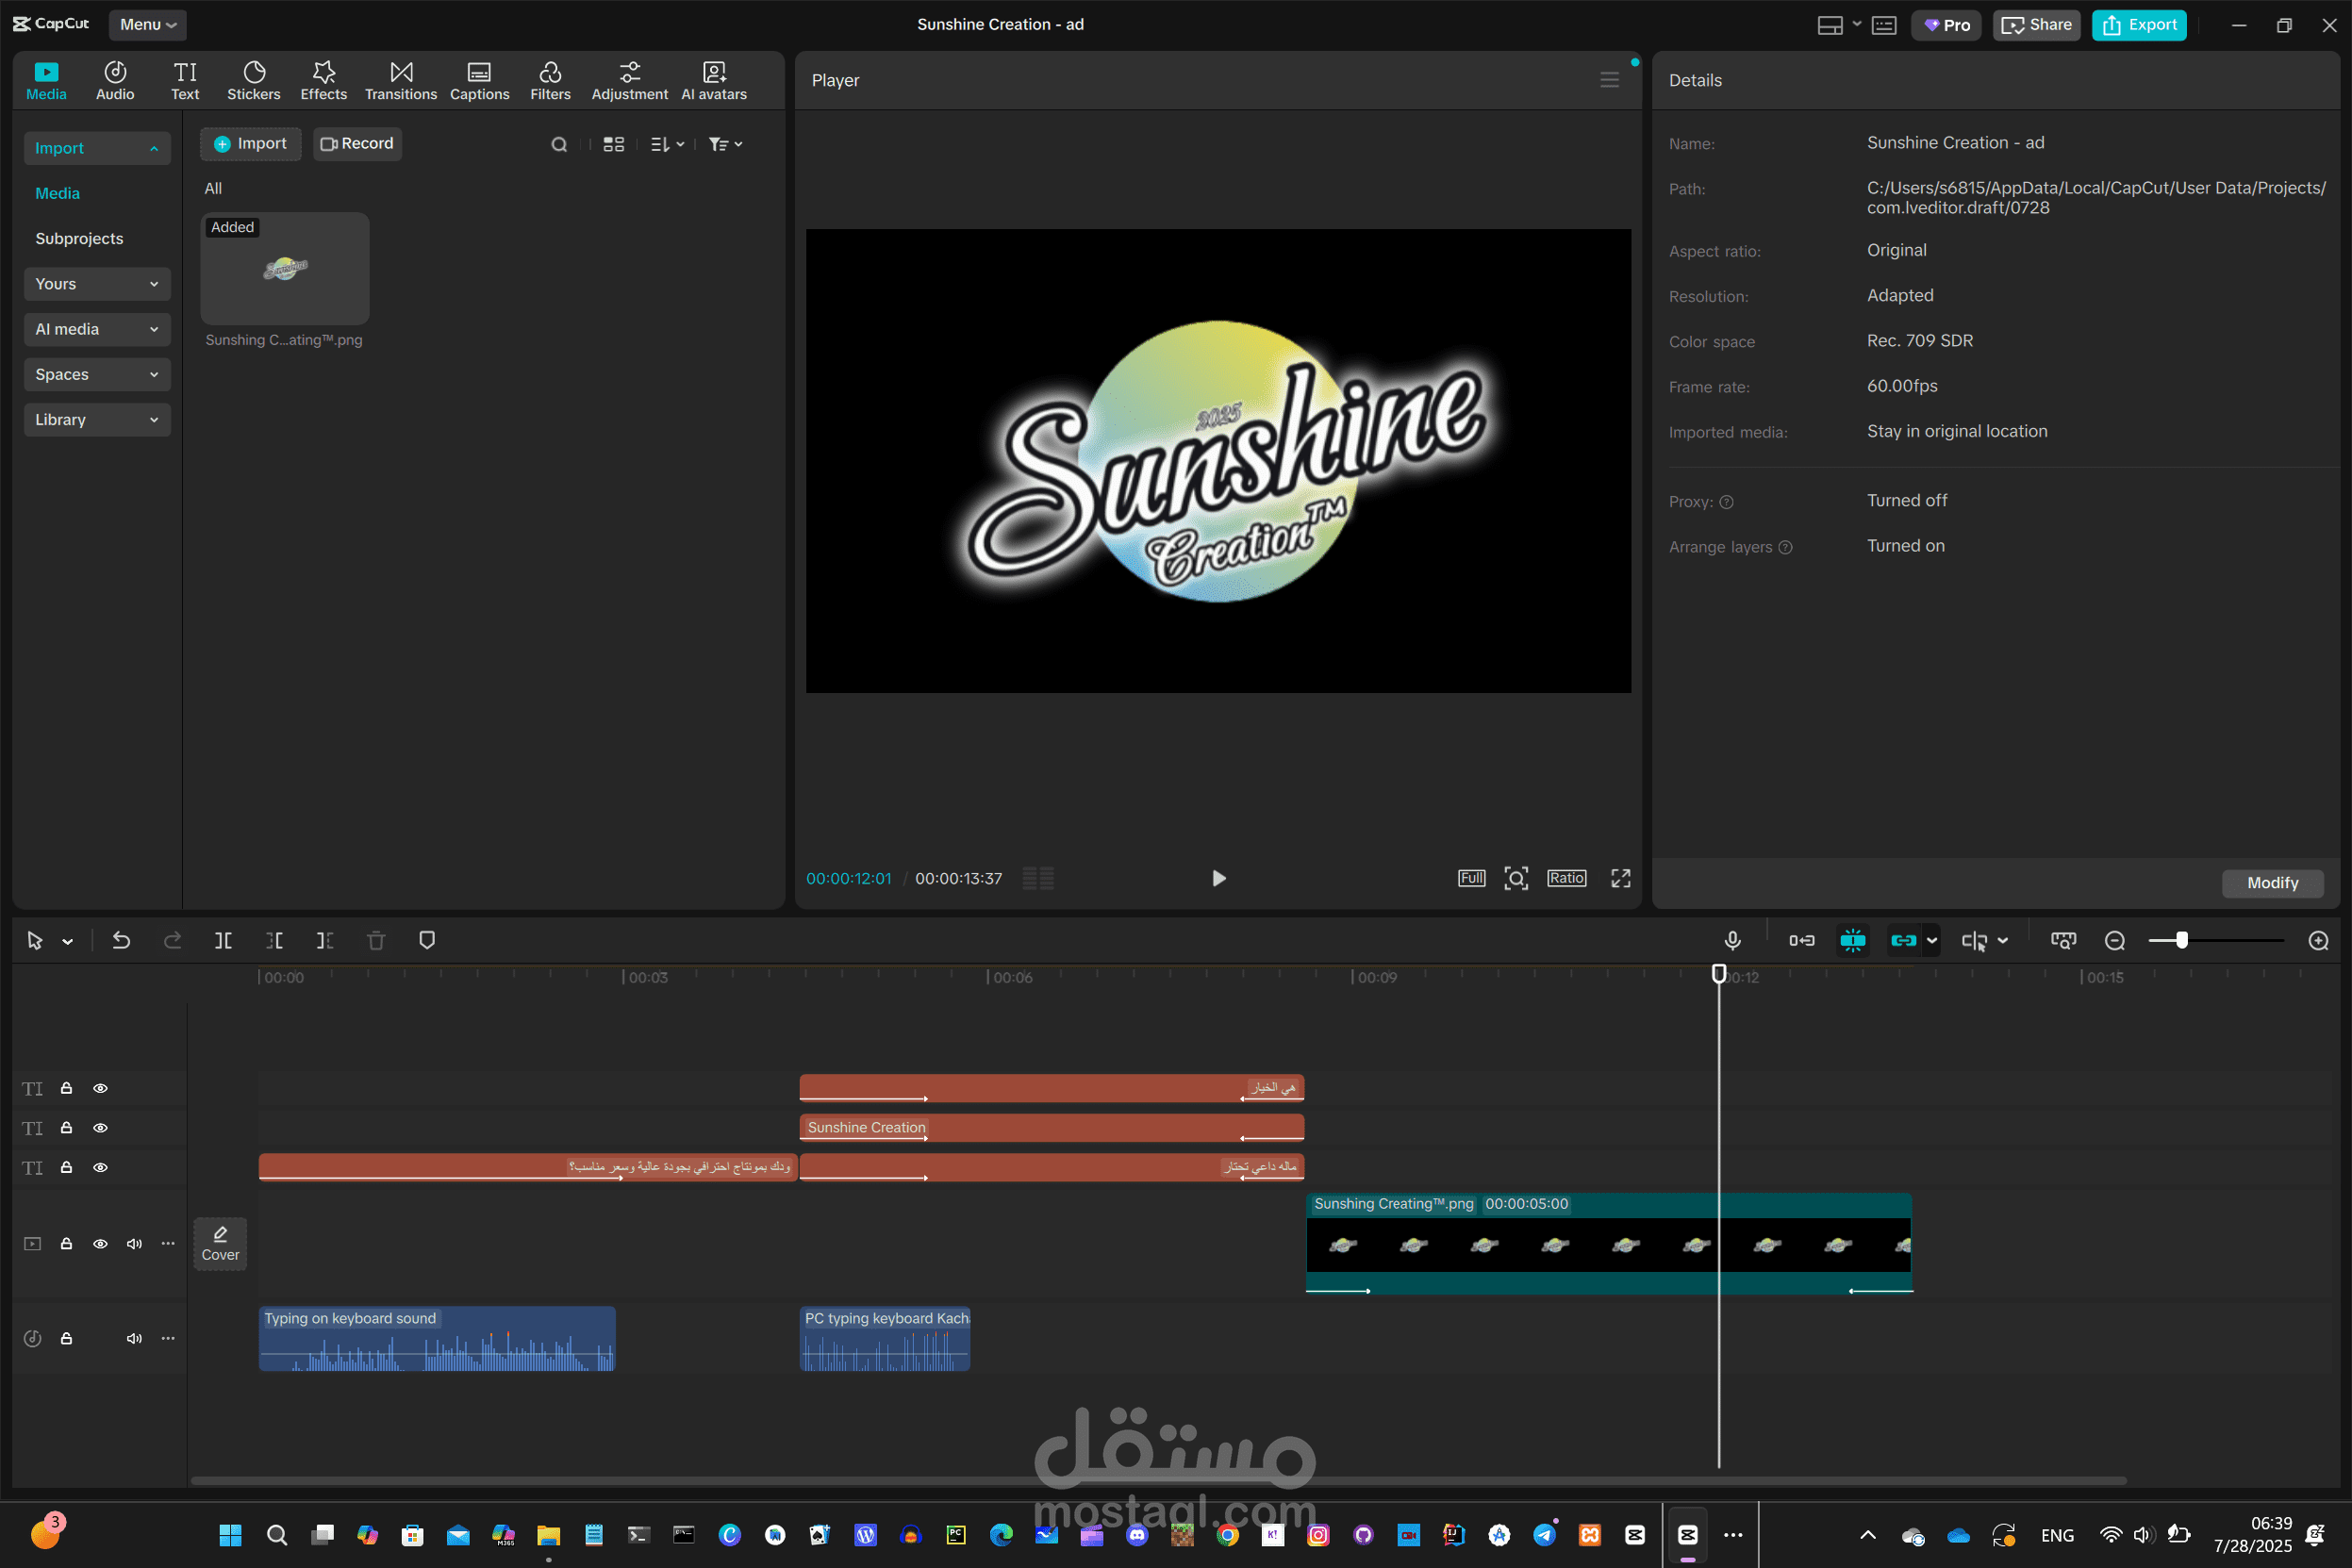2352x1568 pixels.
Task: Open the player hamburger menu
Action: pyautogui.click(x=1609, y=80)
